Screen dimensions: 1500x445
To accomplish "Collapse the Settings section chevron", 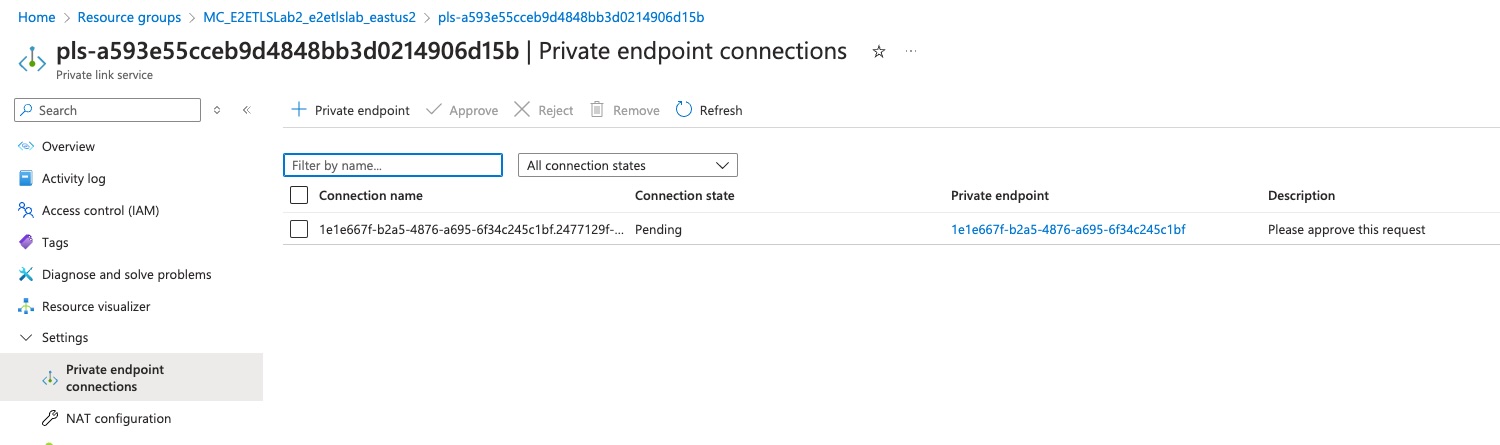I will [x=26, y=338].
